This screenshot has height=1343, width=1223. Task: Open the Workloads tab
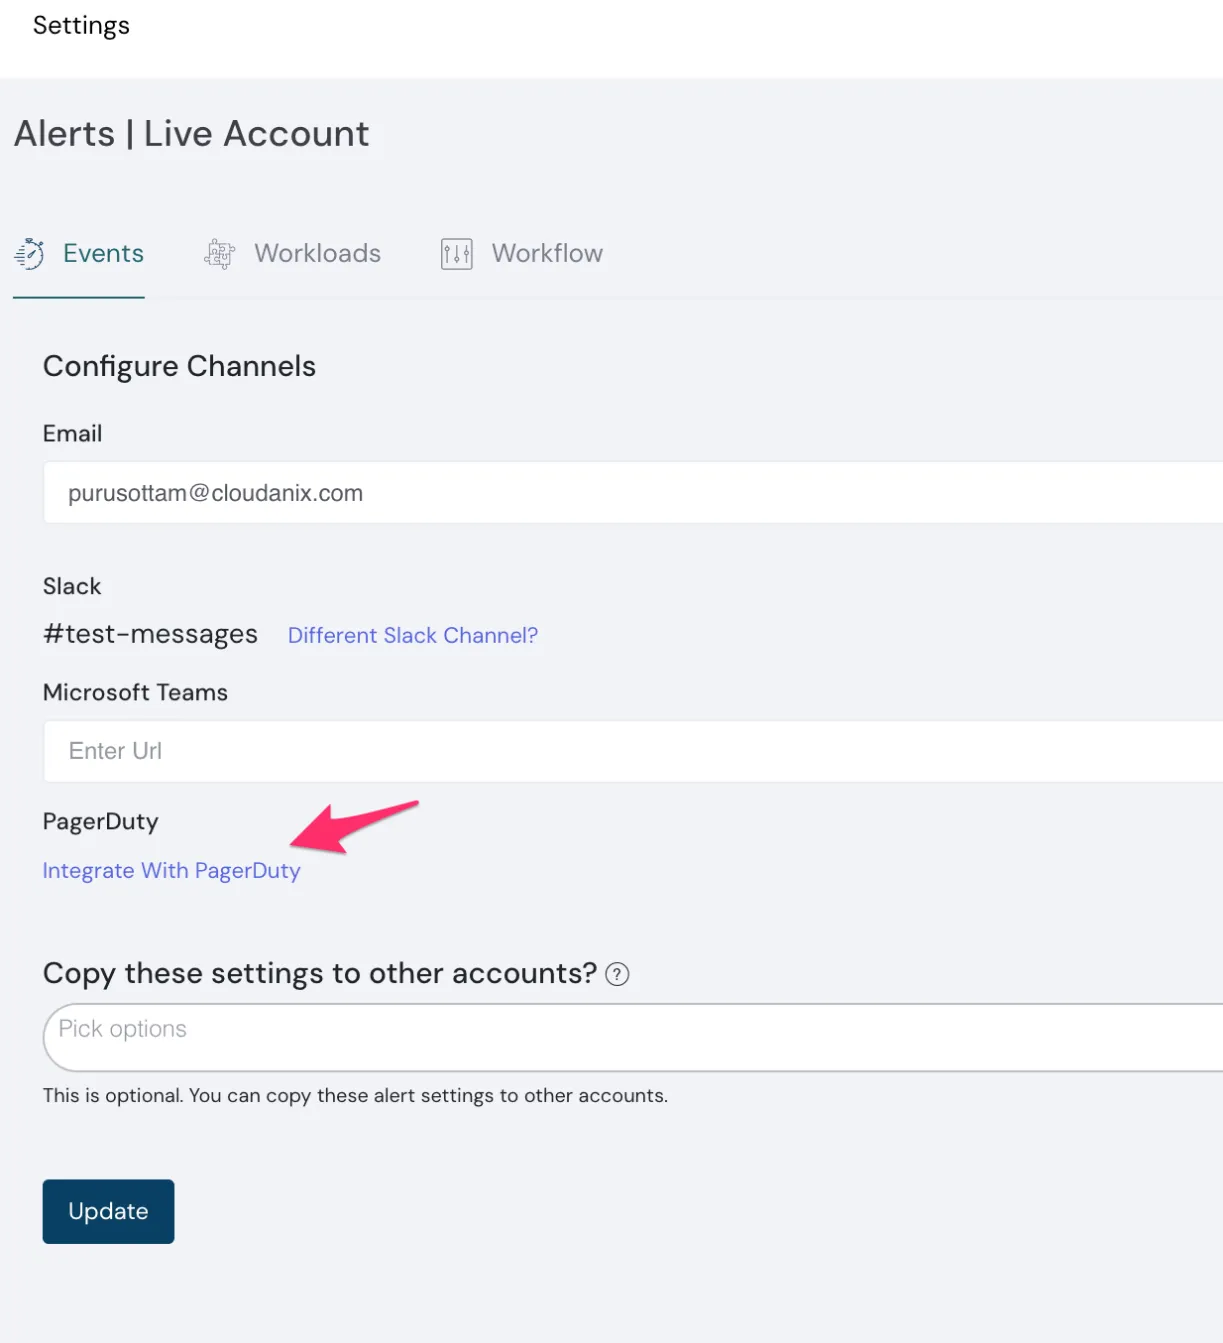coord(317,254)
